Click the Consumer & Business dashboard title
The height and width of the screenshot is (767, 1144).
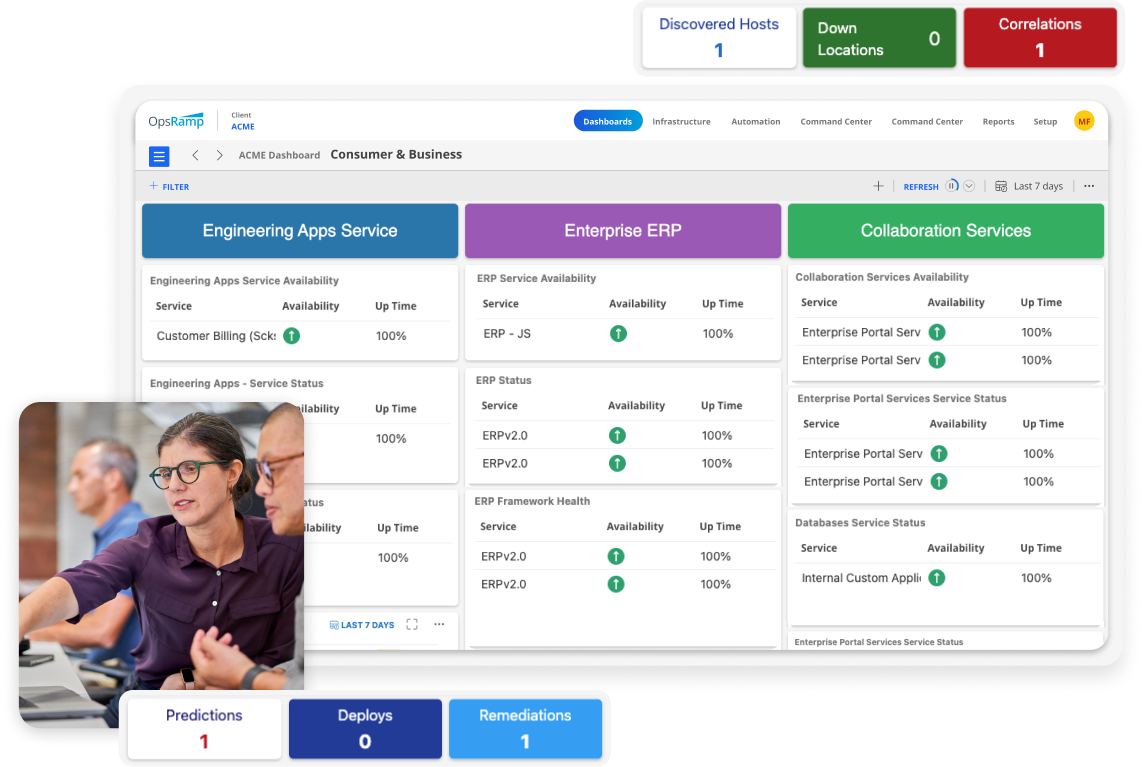click(x=396, y=155)
